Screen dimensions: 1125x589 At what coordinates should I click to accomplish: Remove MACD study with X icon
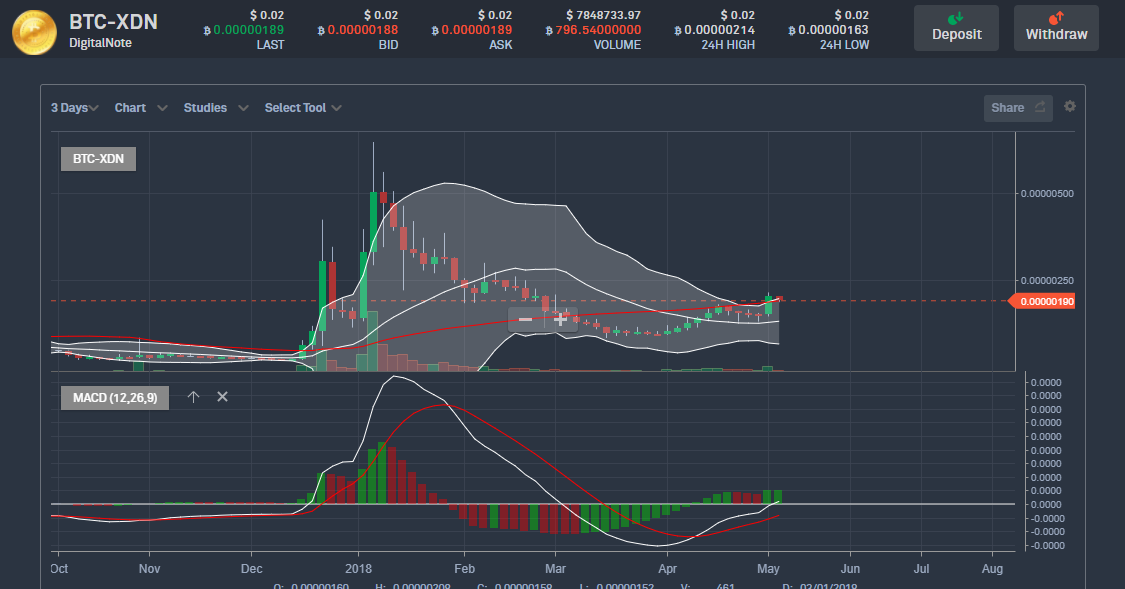(222, 397)
